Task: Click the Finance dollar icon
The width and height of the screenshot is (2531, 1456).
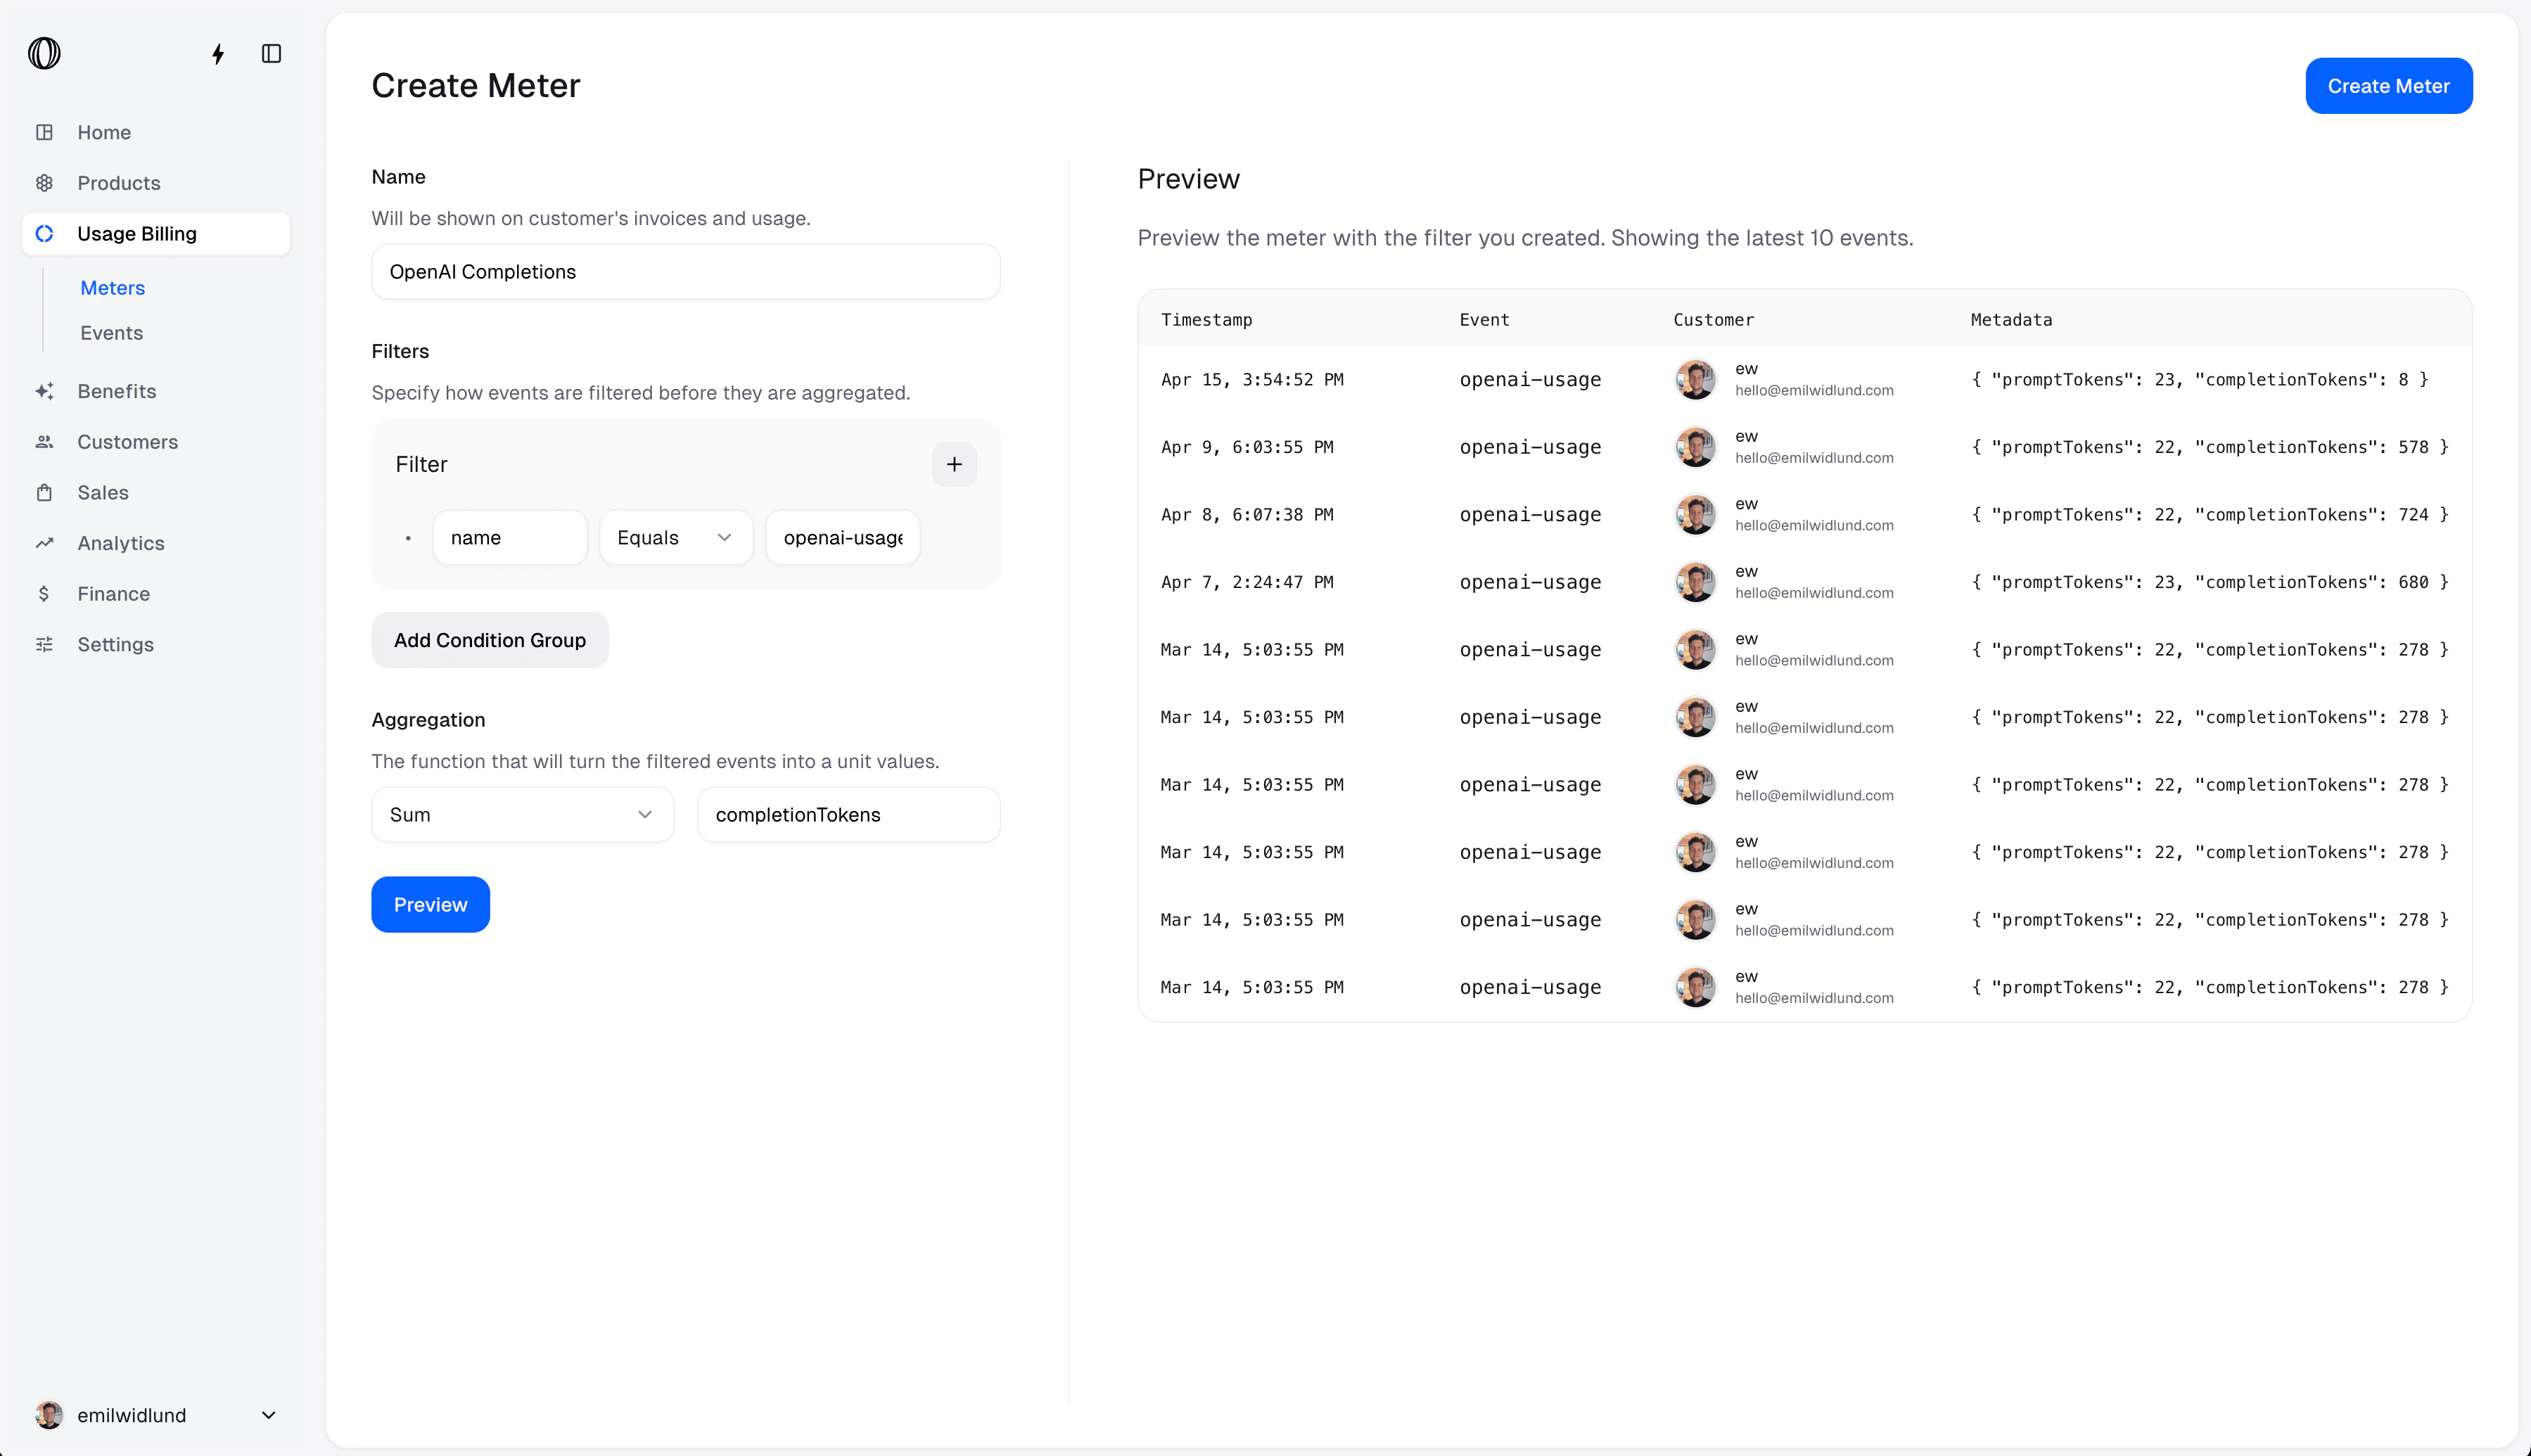Action: click(x=44, y=594)
